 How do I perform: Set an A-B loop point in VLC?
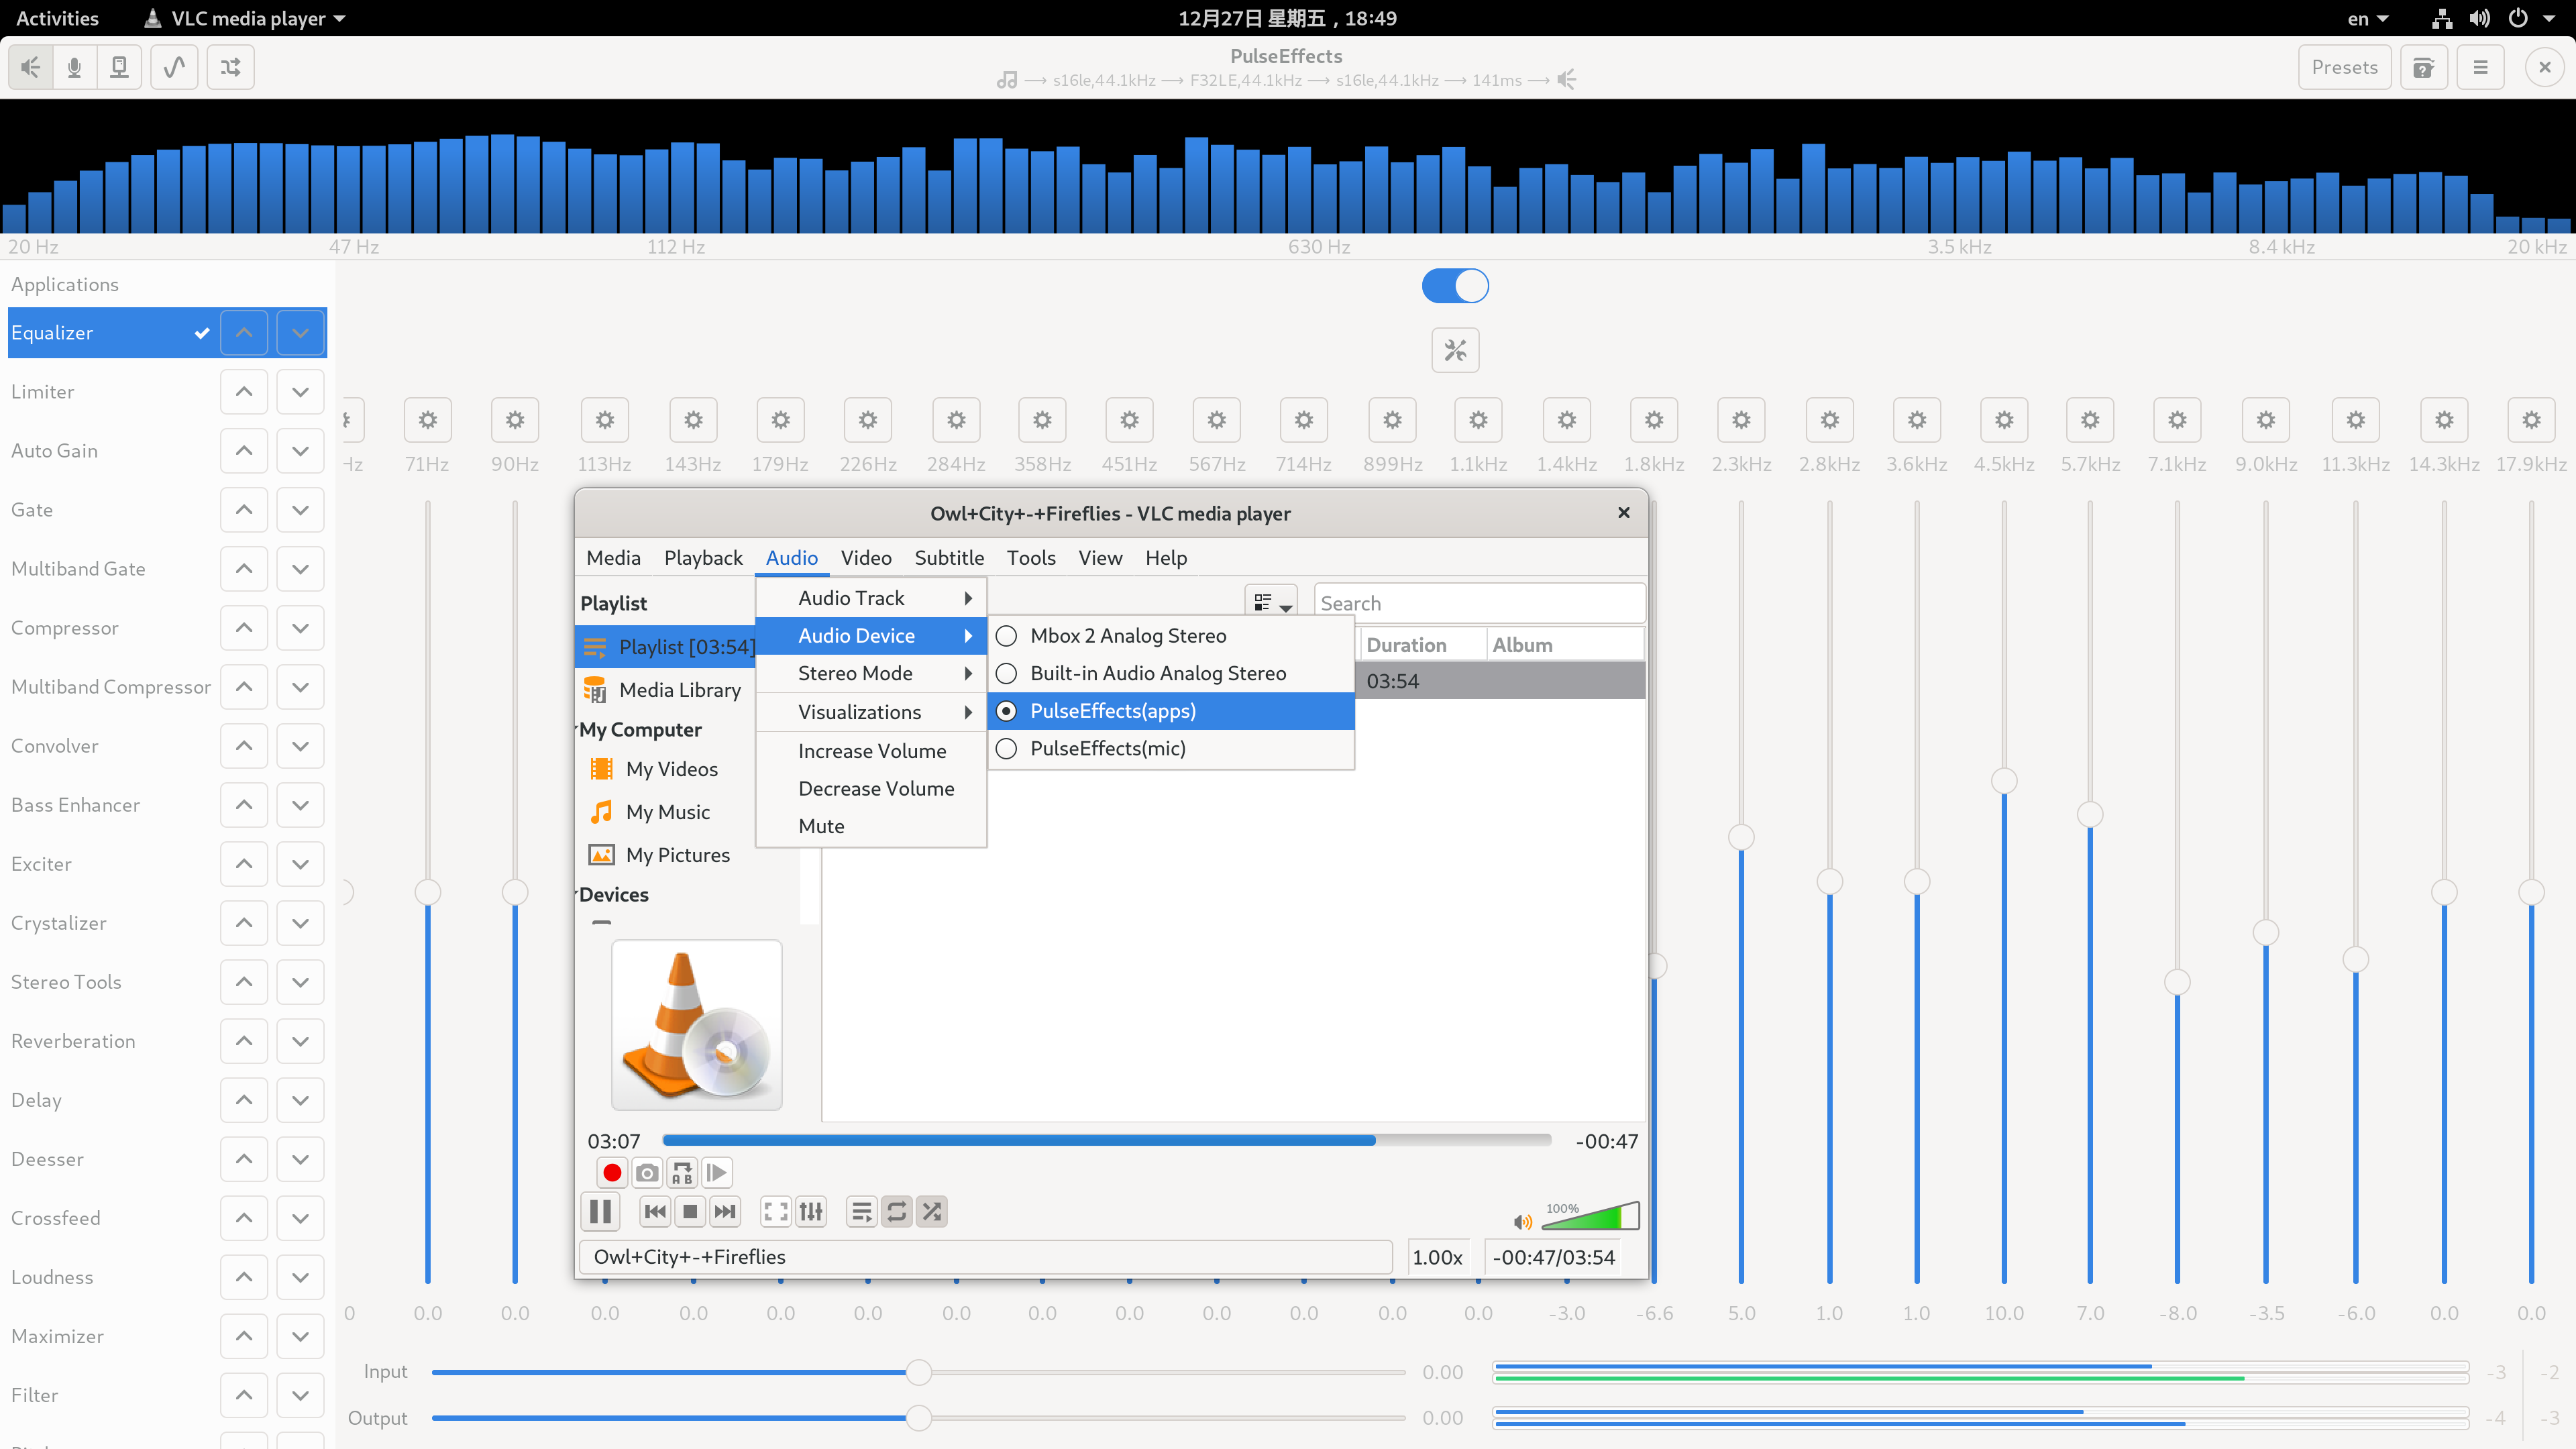[682, 1172]
